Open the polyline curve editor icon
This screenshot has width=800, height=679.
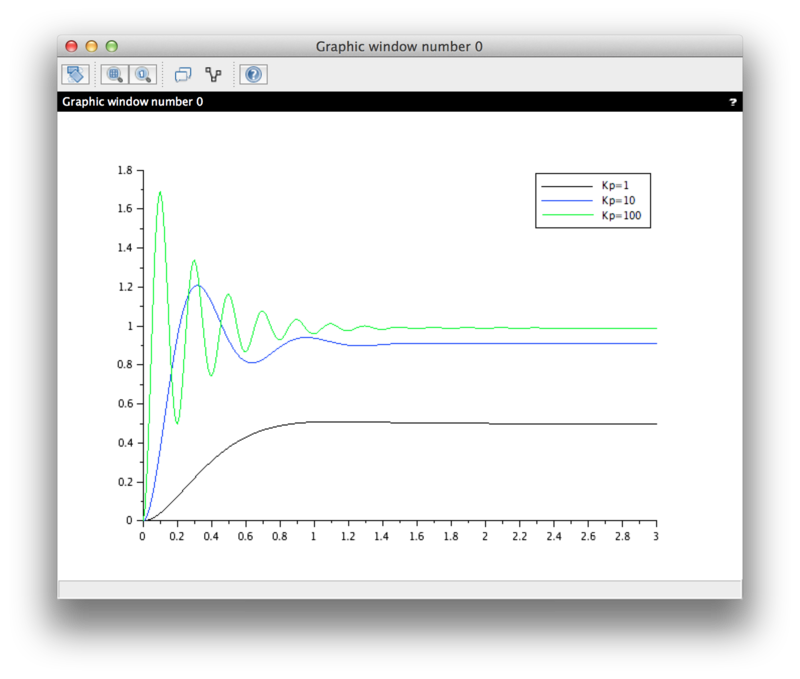click(x=213, y=74)
